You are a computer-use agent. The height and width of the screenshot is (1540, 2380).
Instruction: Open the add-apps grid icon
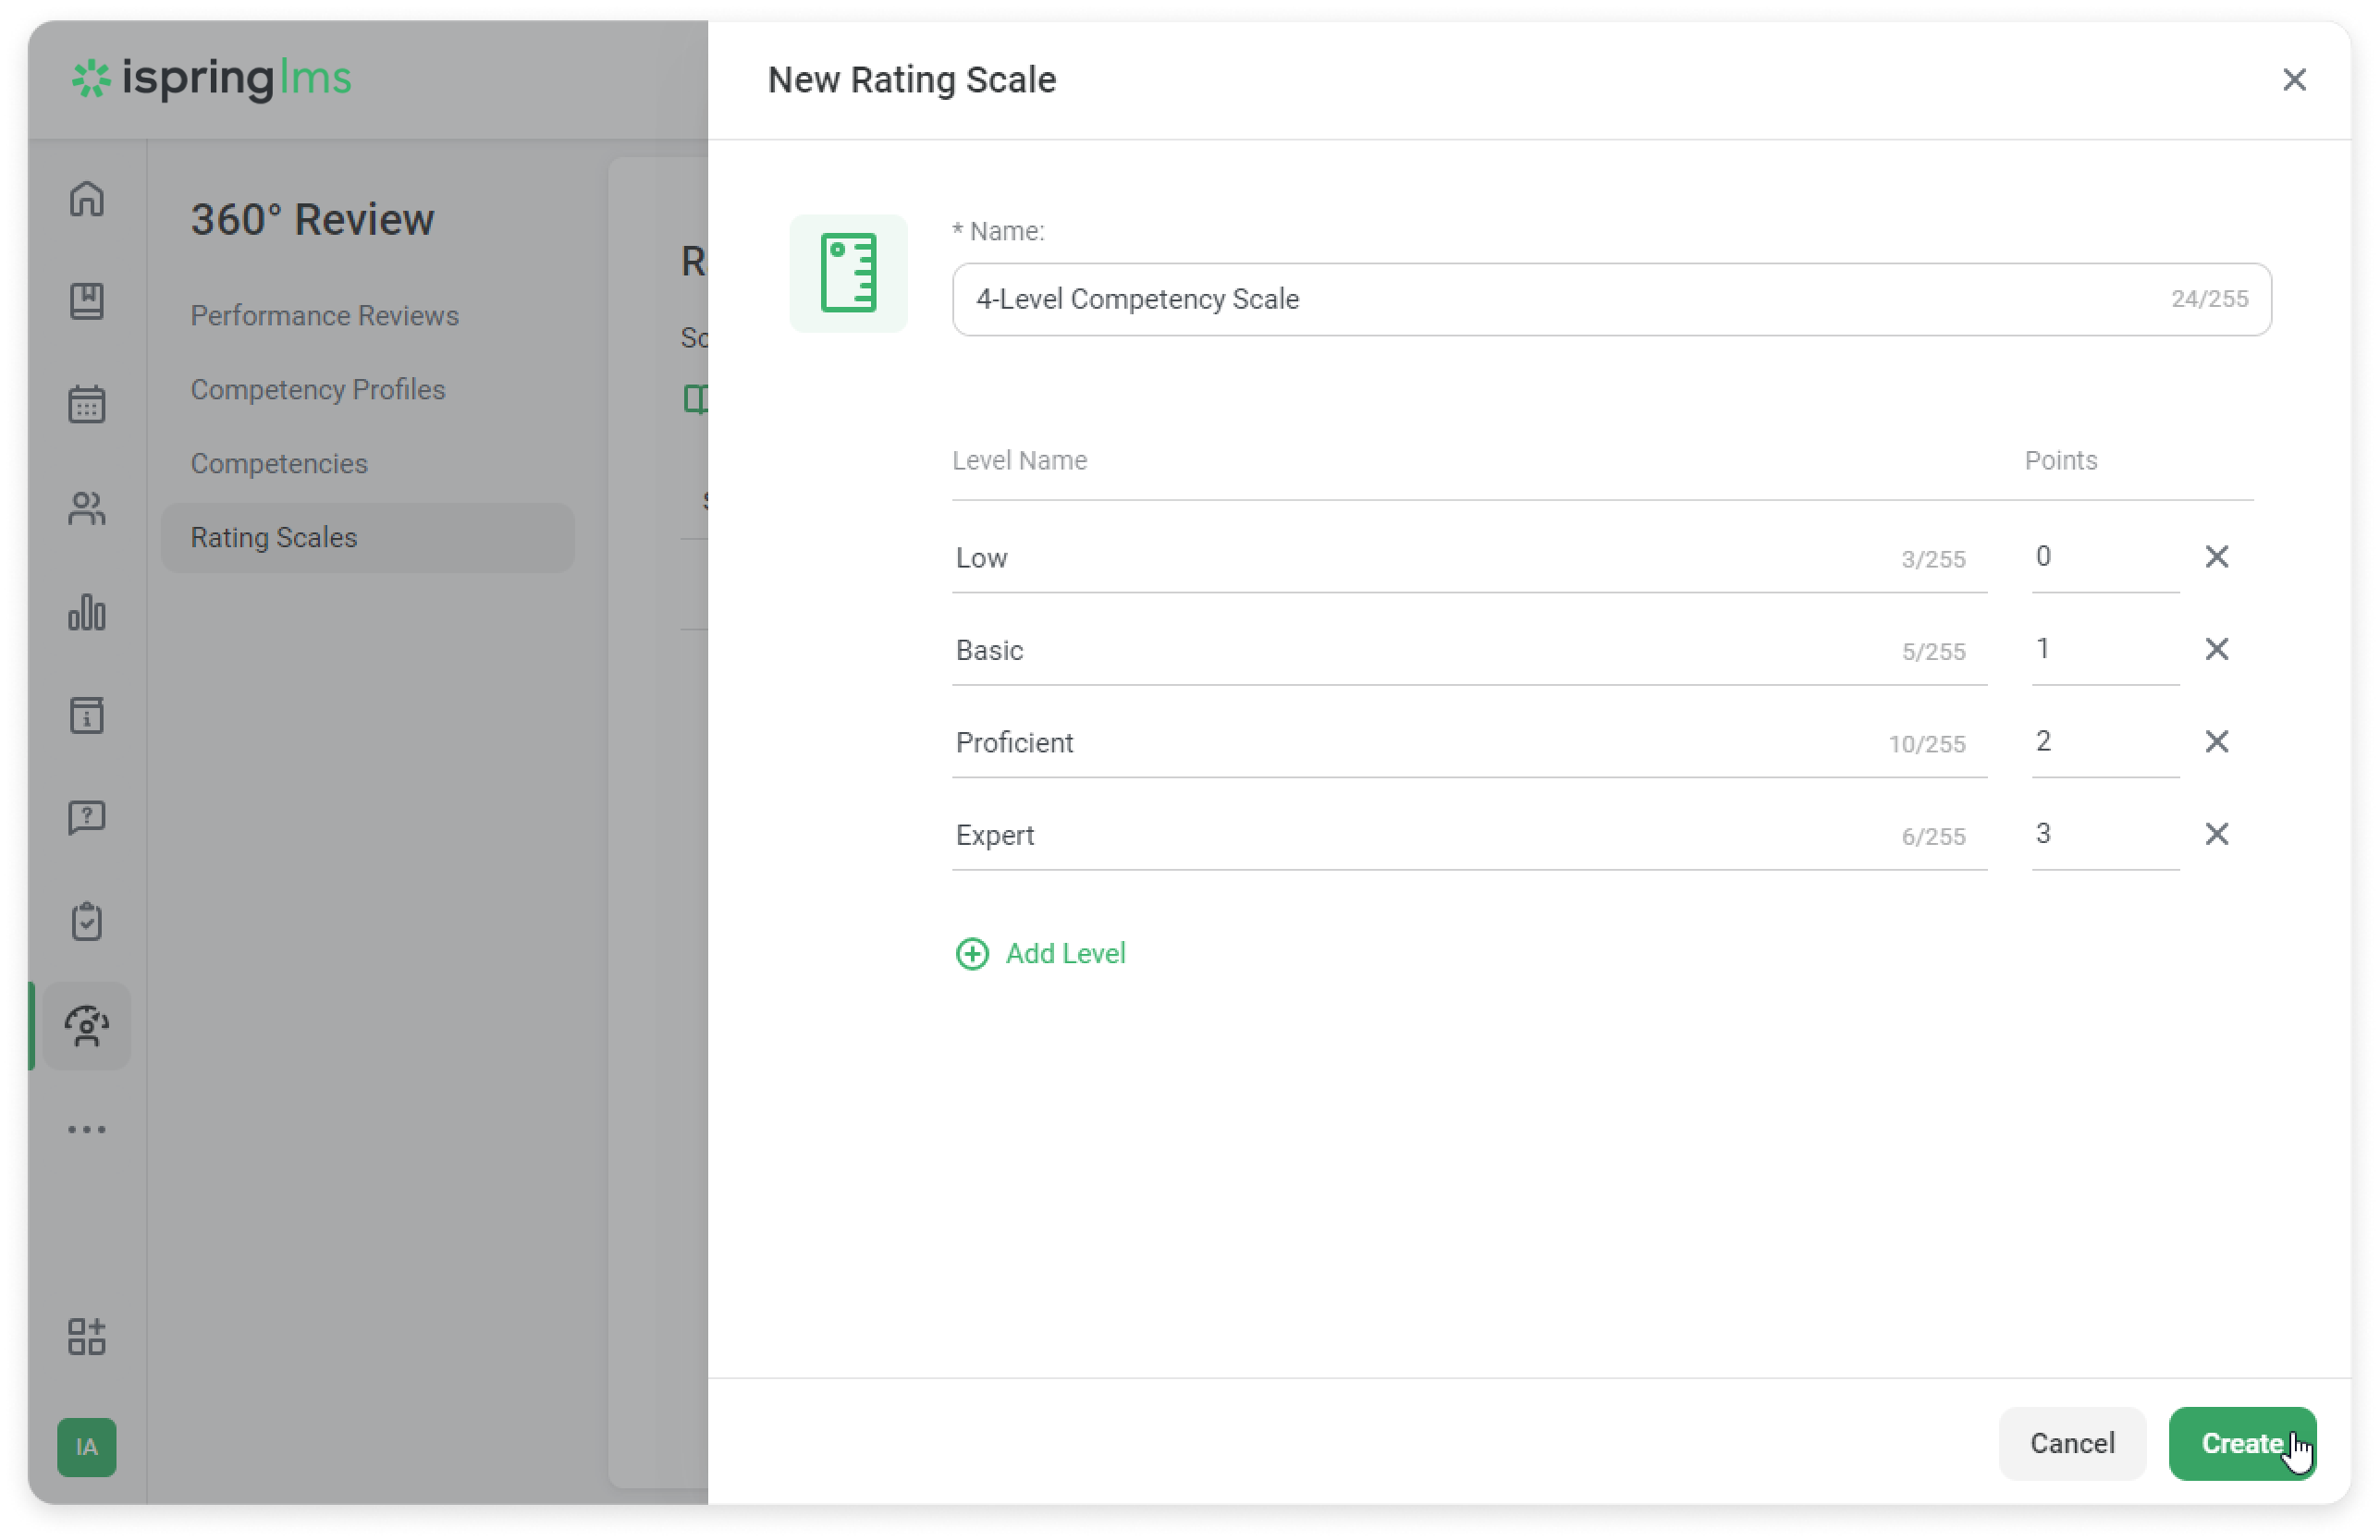87,1336
